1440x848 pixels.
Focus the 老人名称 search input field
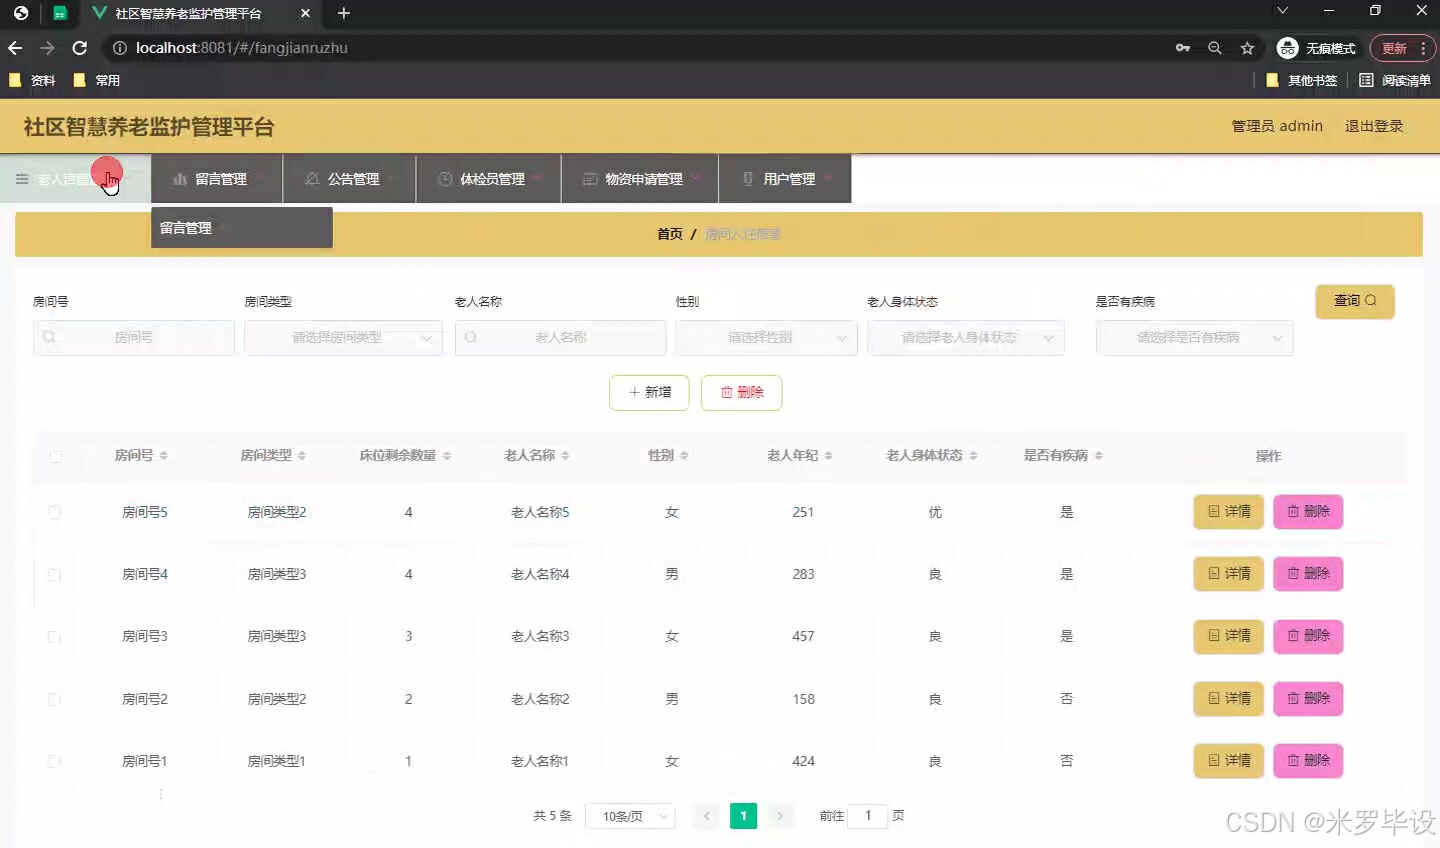pos(560,338)
